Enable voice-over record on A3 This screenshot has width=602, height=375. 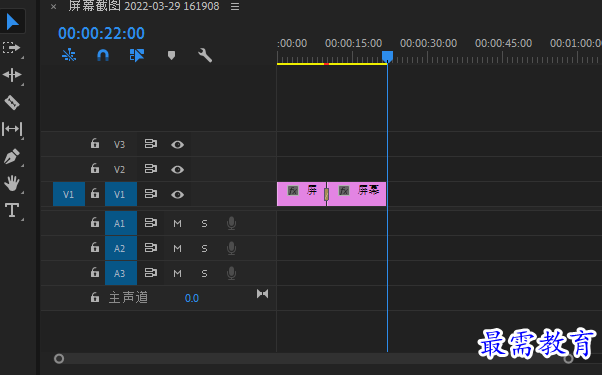(231, 273)
